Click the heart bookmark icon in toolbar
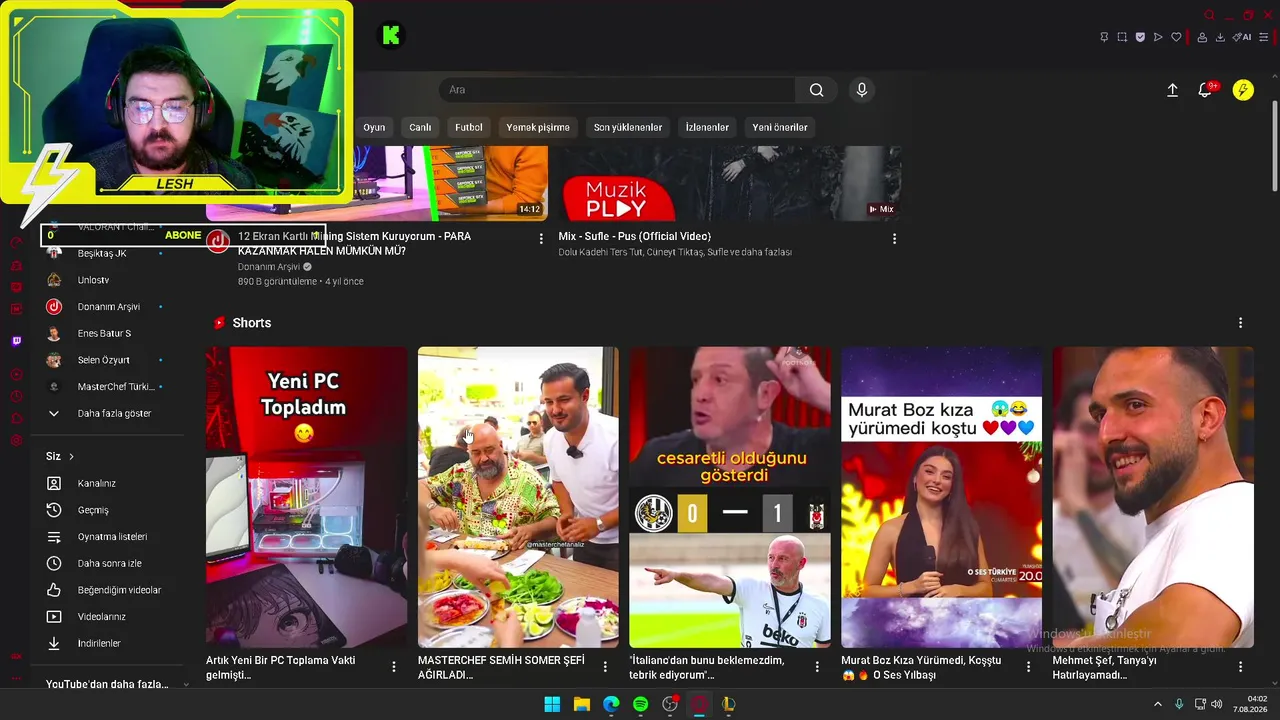Screen dimensions: 1280x720 coord(1176,37)
